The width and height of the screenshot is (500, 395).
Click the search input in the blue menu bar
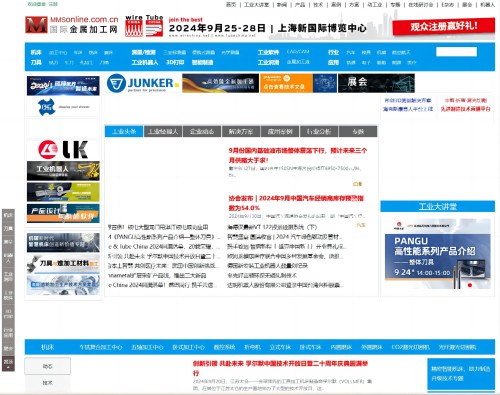point(456,52)
